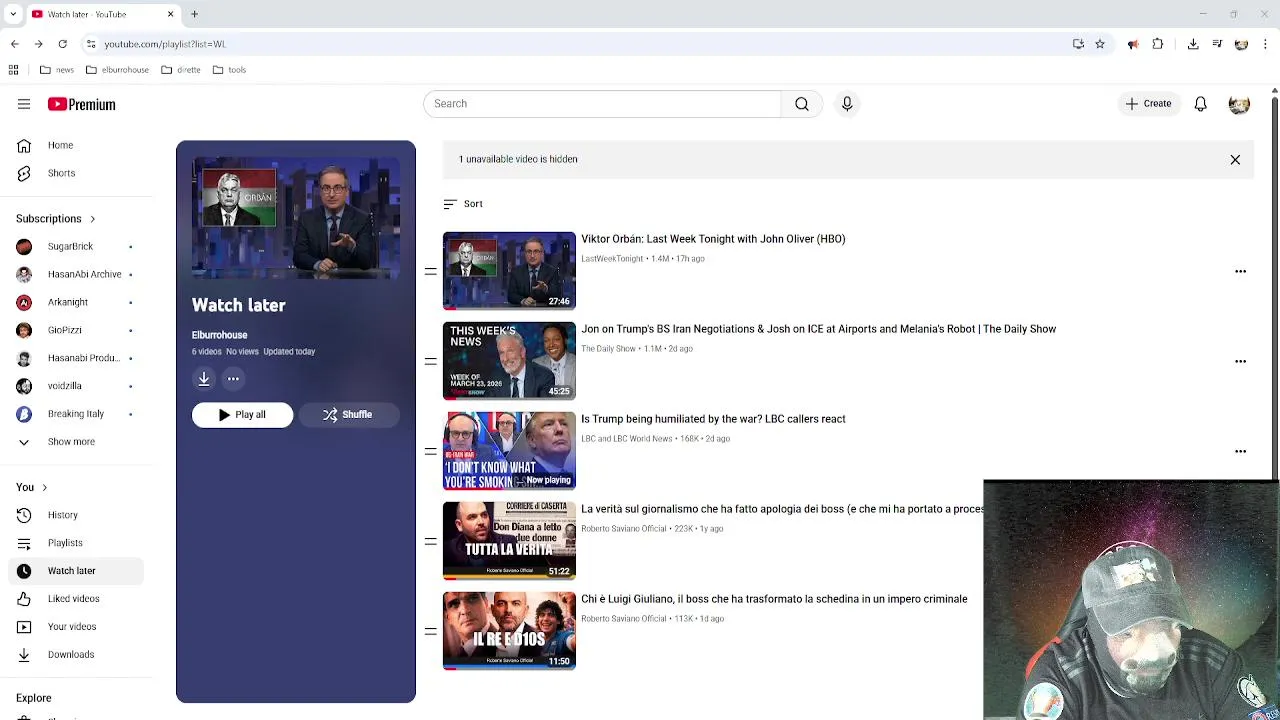Download the Watch later playlist
1280x720 pixels.
pos(204,379)
